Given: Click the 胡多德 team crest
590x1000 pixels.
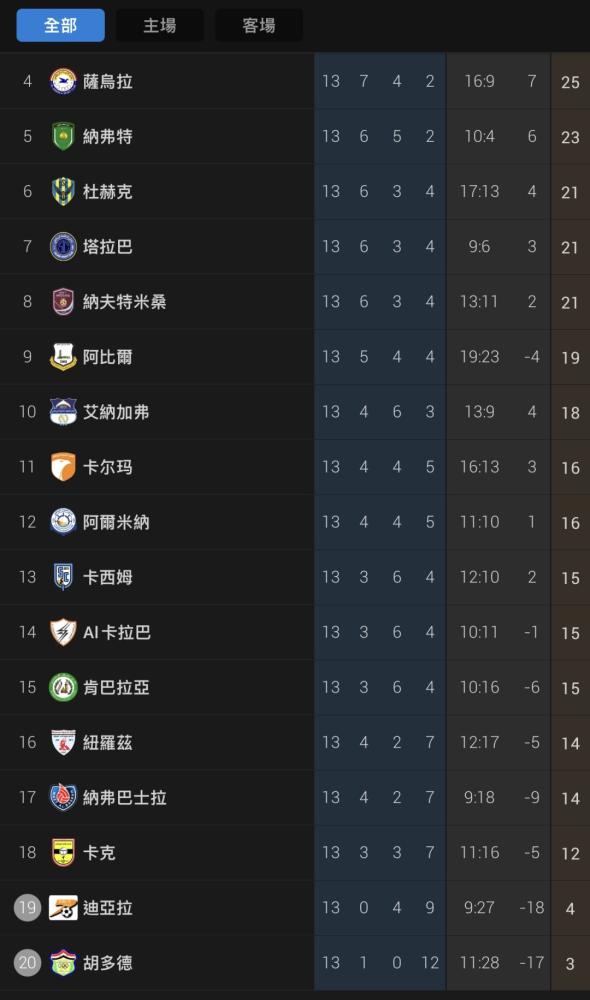Looking at the screenshot, I should (x=63, y=963).
